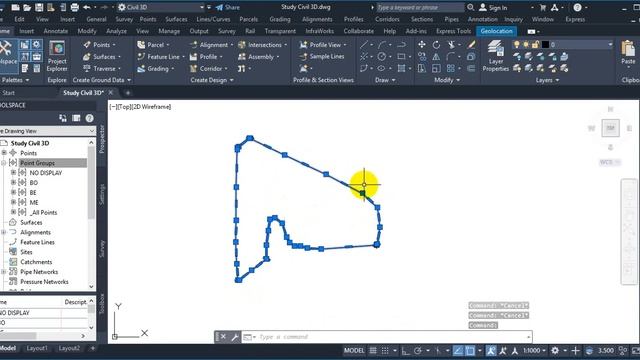The height and width of the screenshot is (360, 640).
Task: Click the Sample Lines button
Action: 322,56
